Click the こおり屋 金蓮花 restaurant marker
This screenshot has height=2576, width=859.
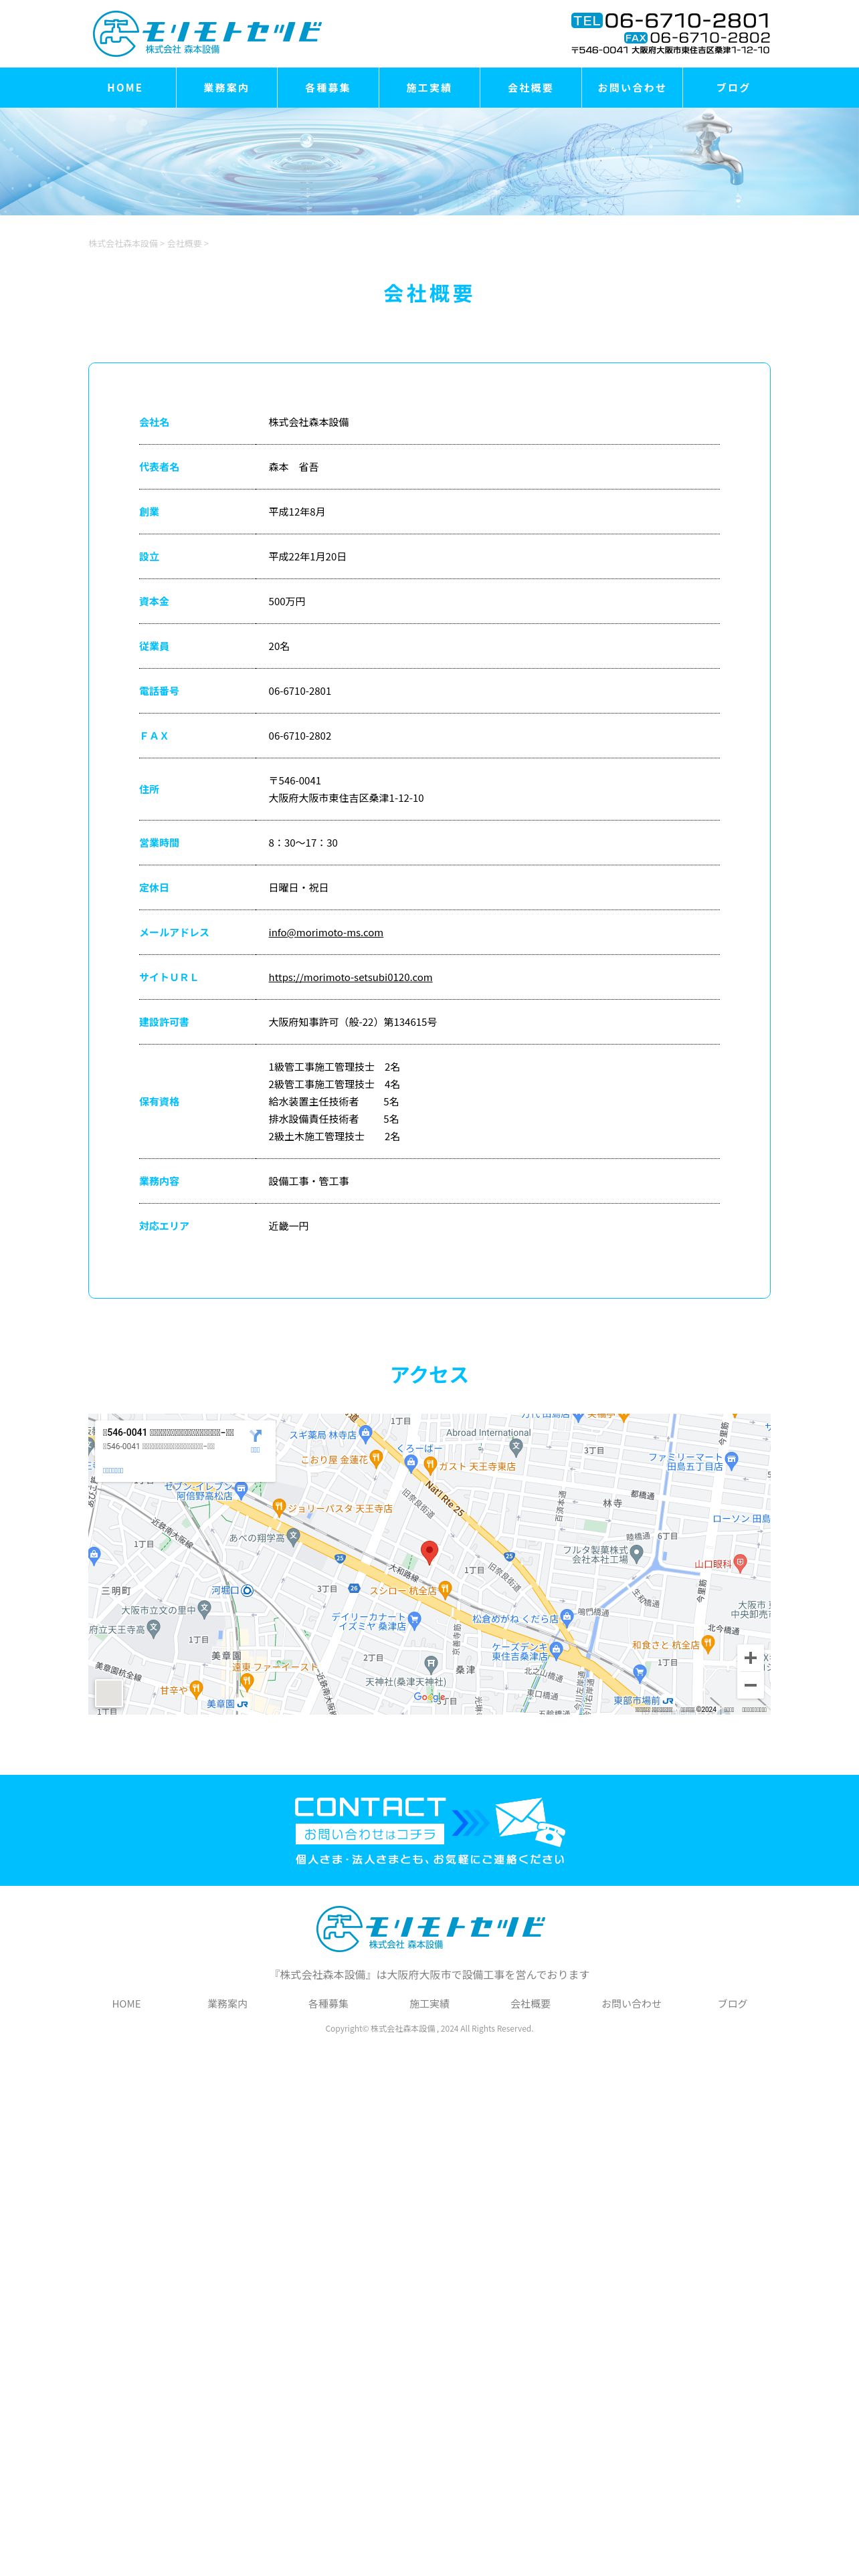(x=376, y=1459)
